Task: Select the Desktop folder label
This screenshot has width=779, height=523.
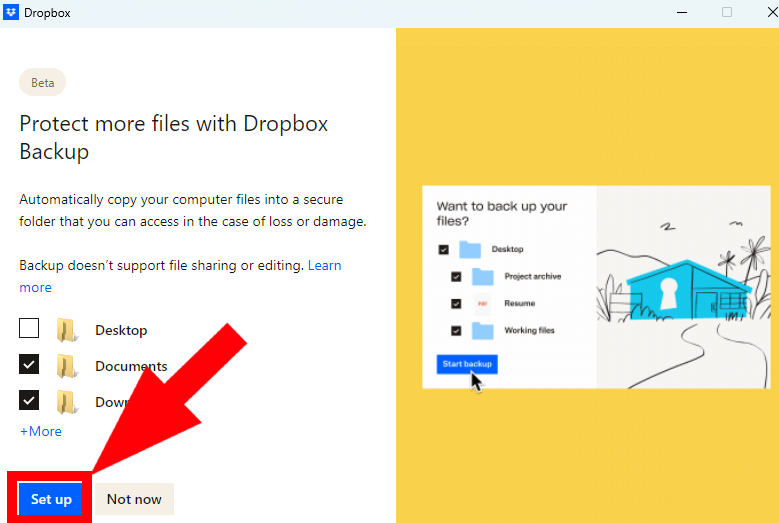Action: tap(121, 330)
